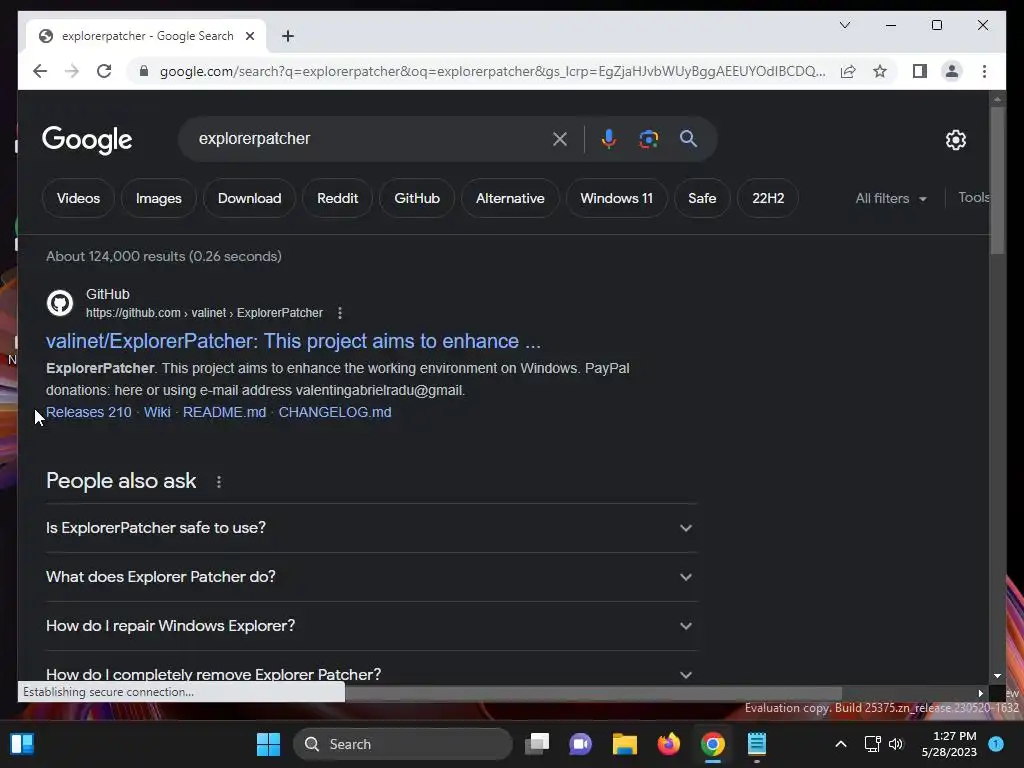
Task: Search by image with Google Lens
Action: coord(648,138)
